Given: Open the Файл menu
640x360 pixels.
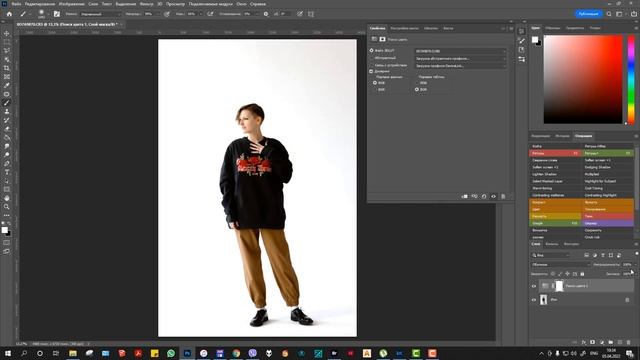Looking at the screenshot, I should 16,4.
